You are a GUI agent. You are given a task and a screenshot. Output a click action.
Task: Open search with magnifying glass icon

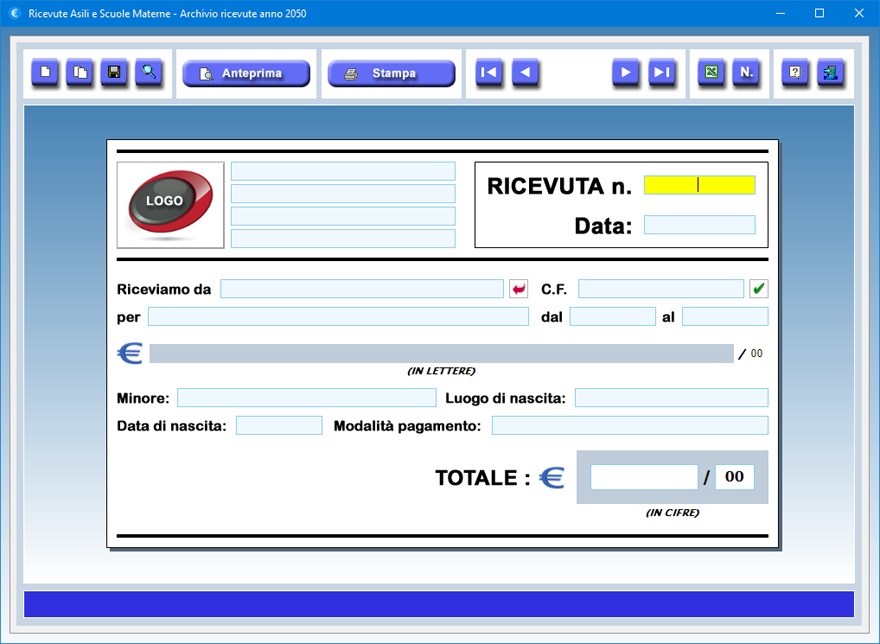coord(149,73)
